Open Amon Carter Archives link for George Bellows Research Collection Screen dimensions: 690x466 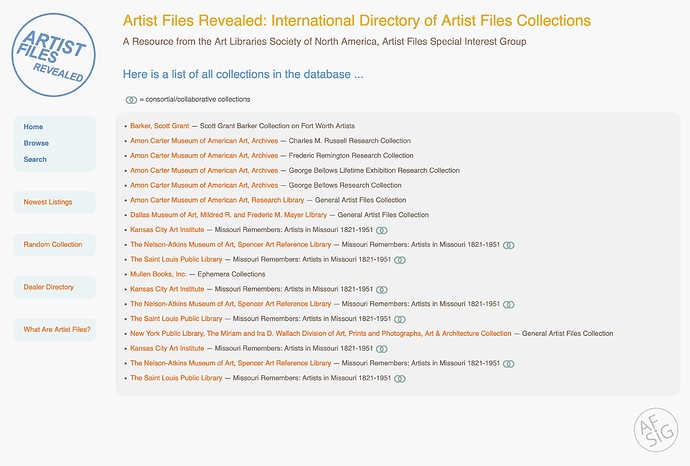point(204,185)
